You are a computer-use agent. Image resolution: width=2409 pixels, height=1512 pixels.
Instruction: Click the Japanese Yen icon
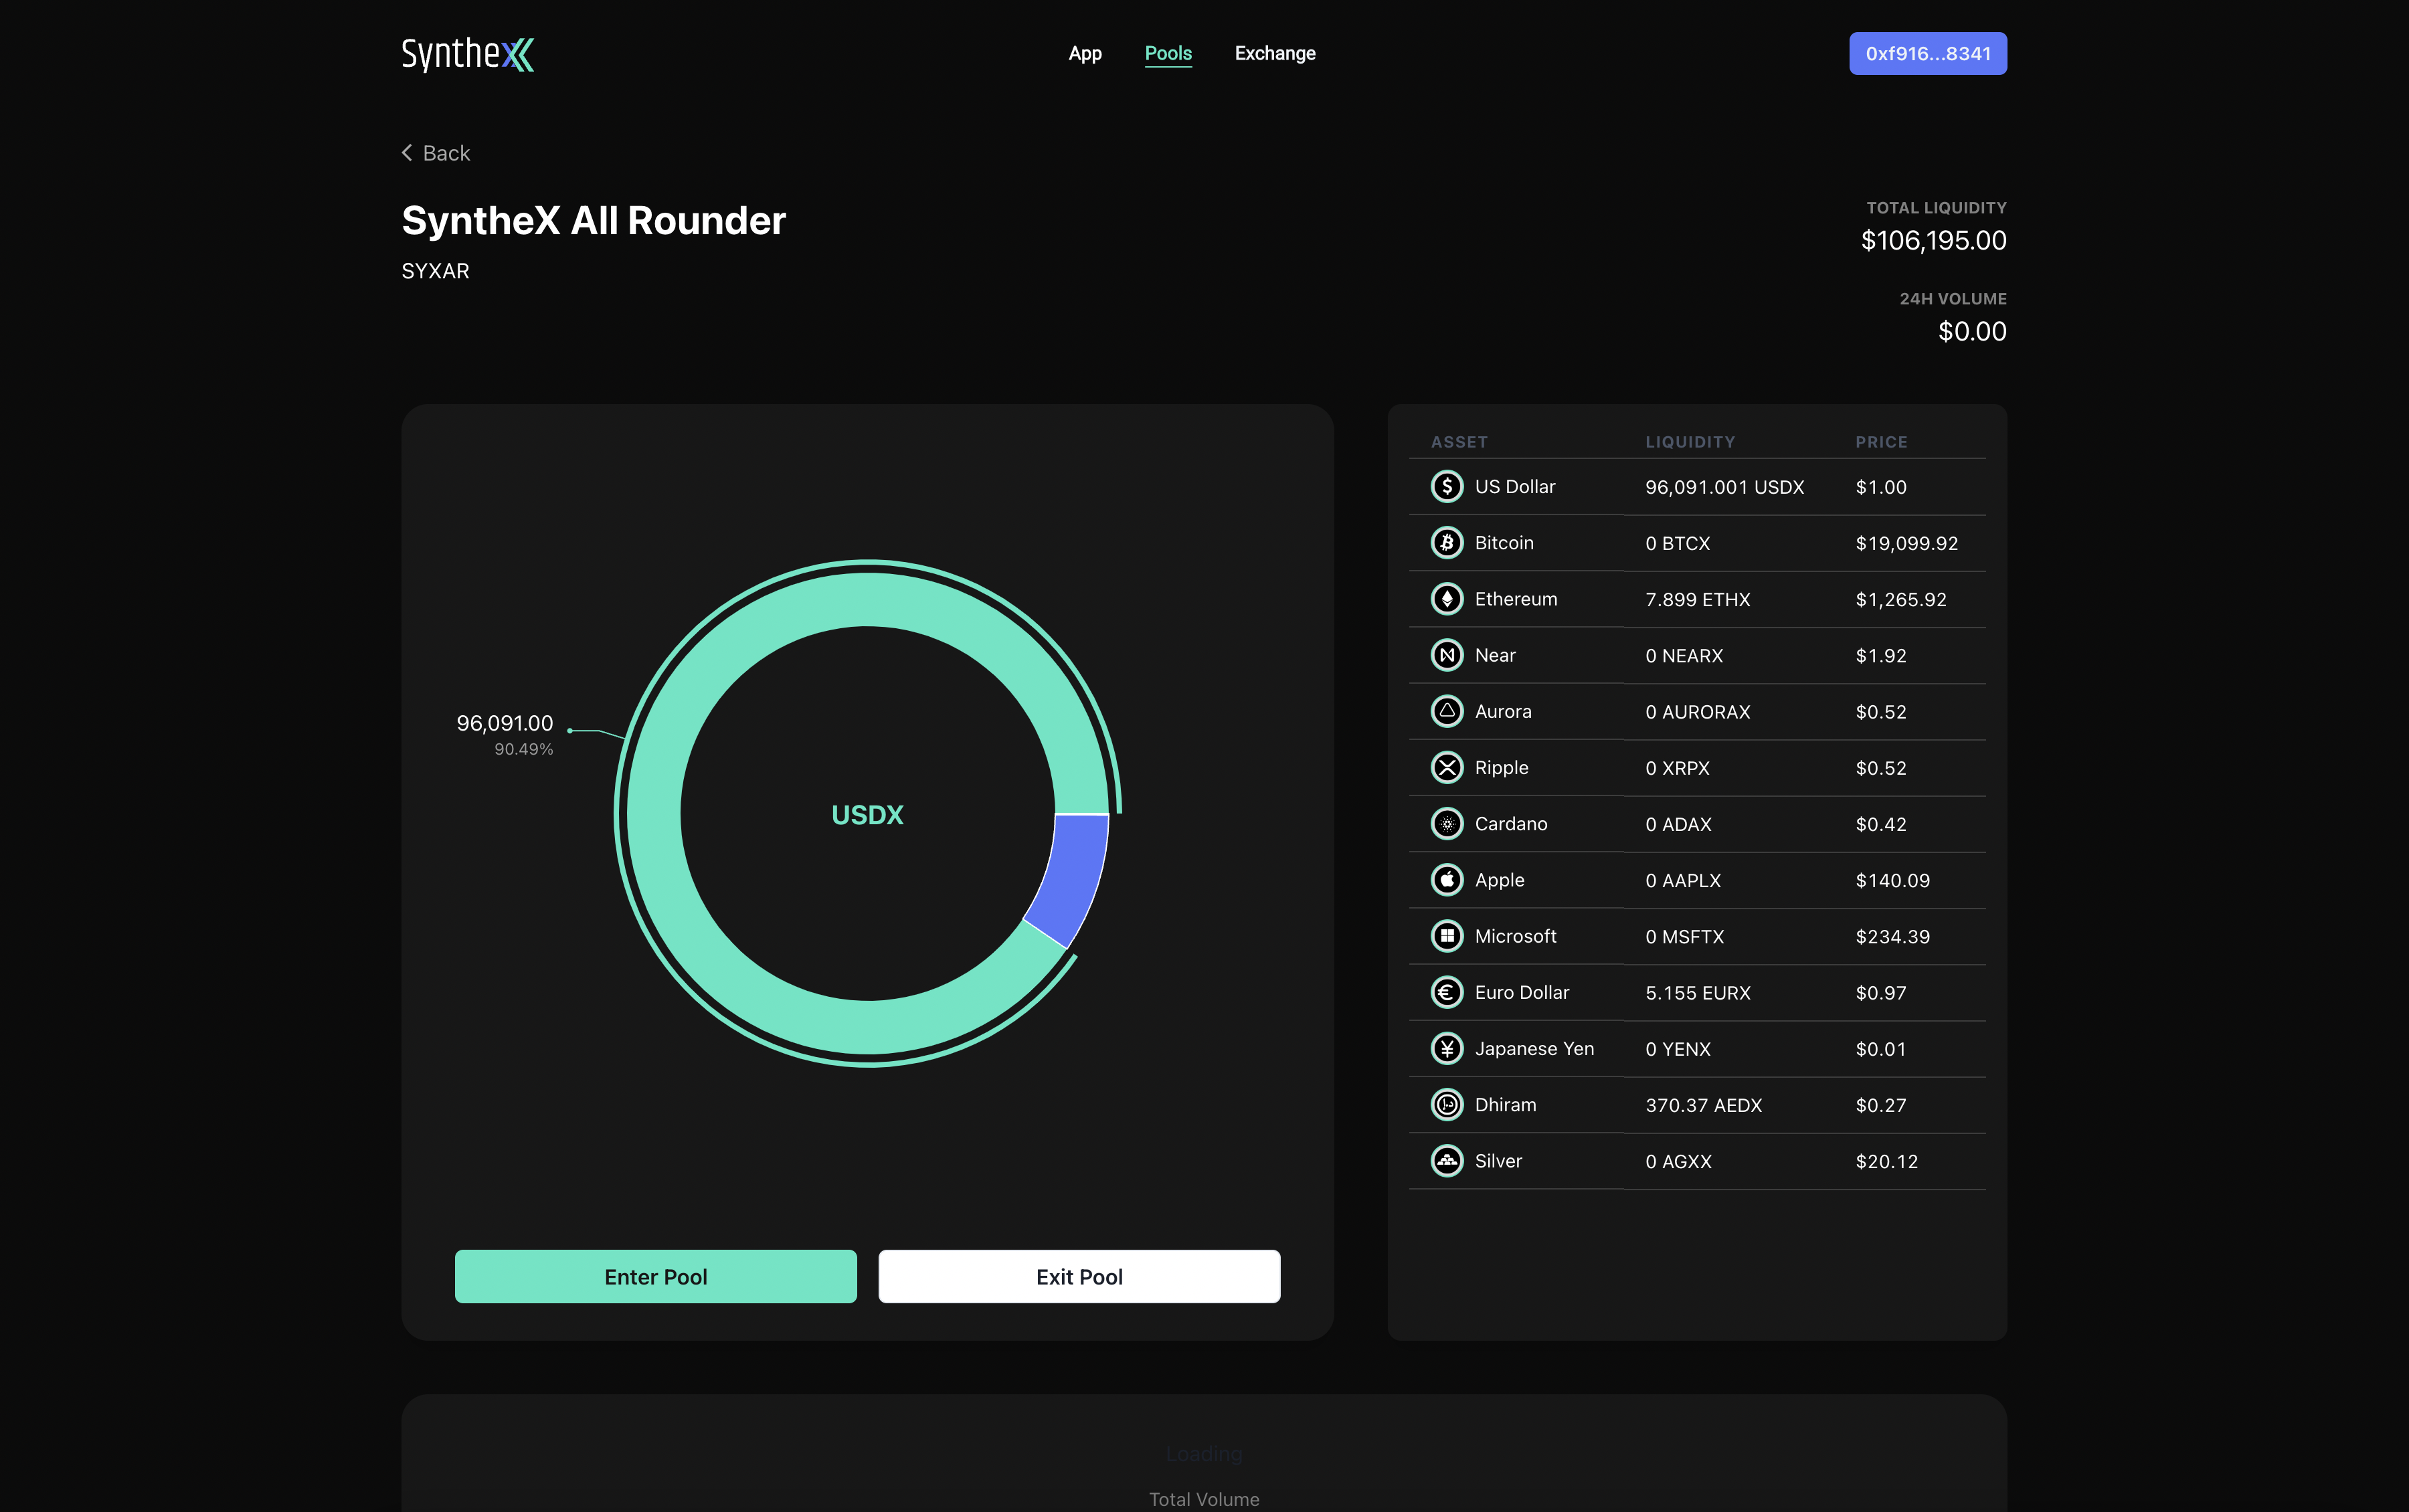point(1446,1049)
